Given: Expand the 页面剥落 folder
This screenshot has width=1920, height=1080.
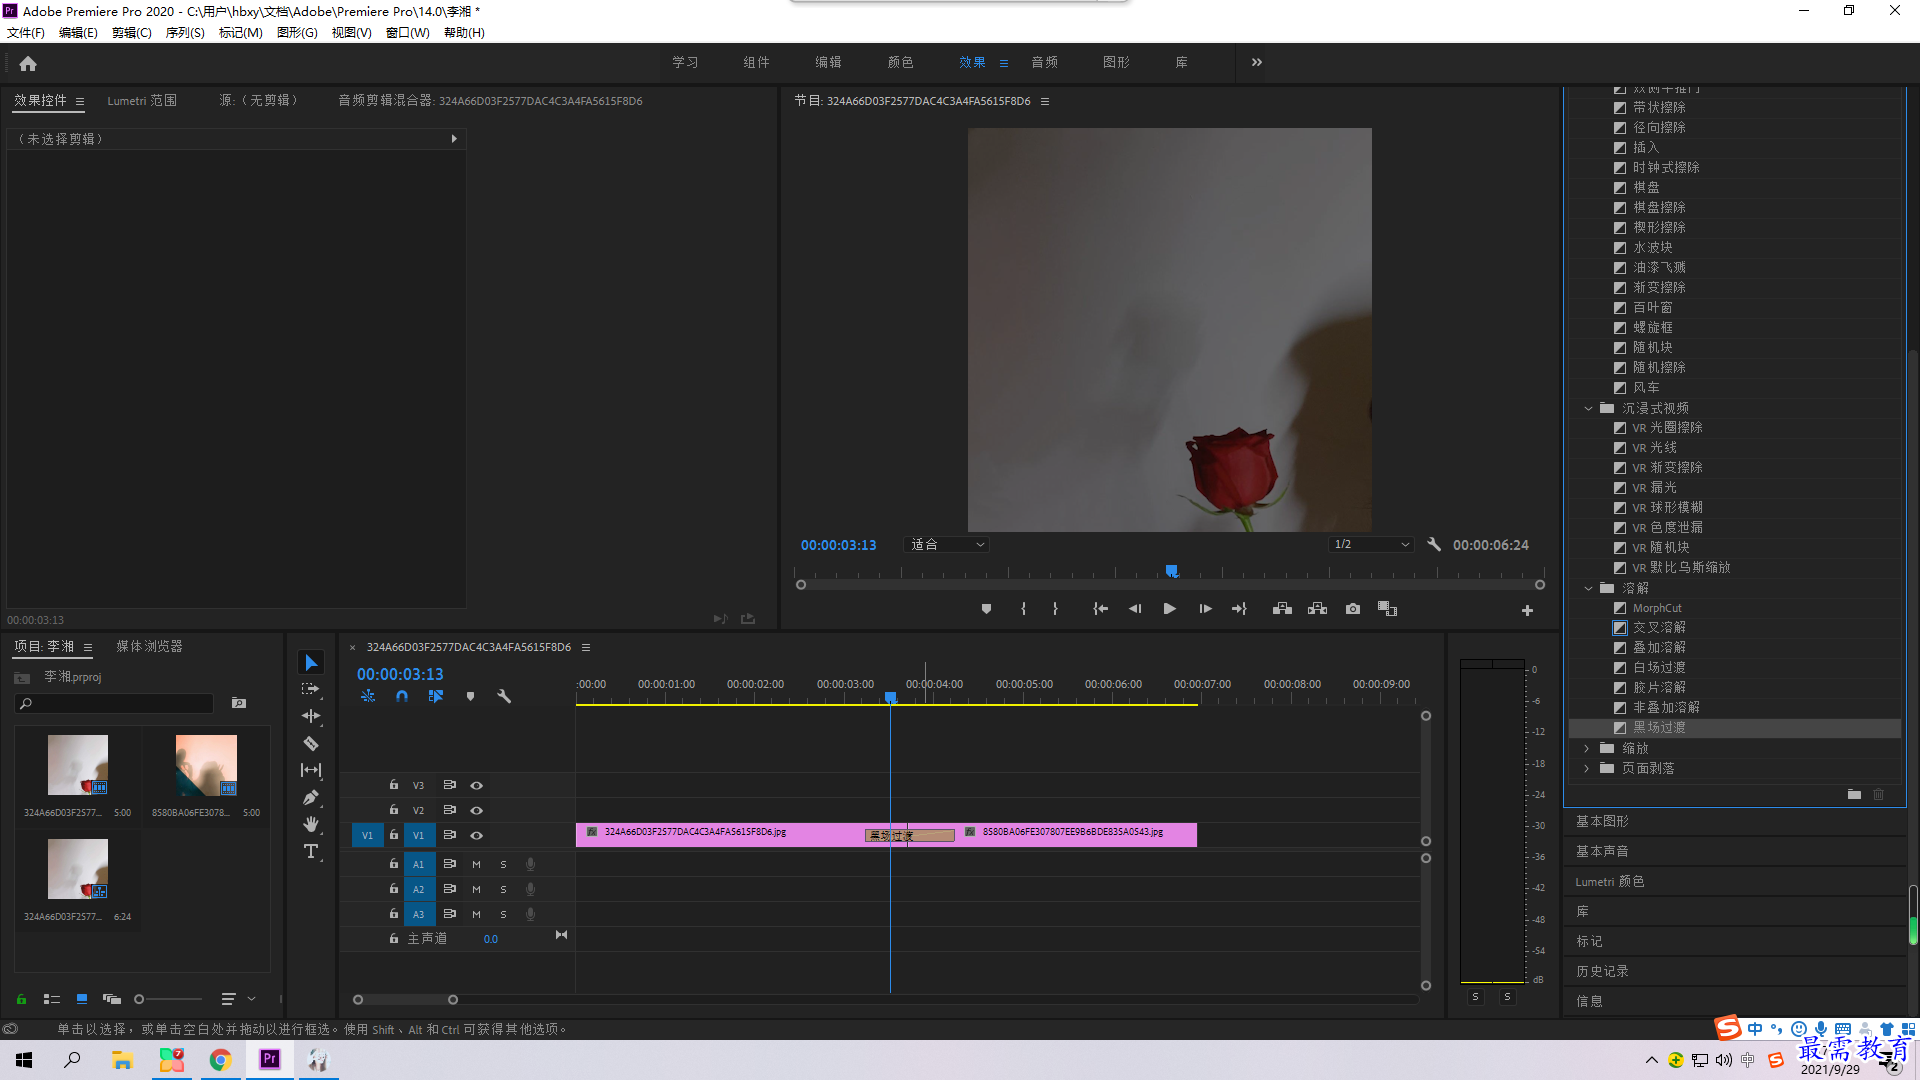Looking at the screenshot, I should [1587, 768].
